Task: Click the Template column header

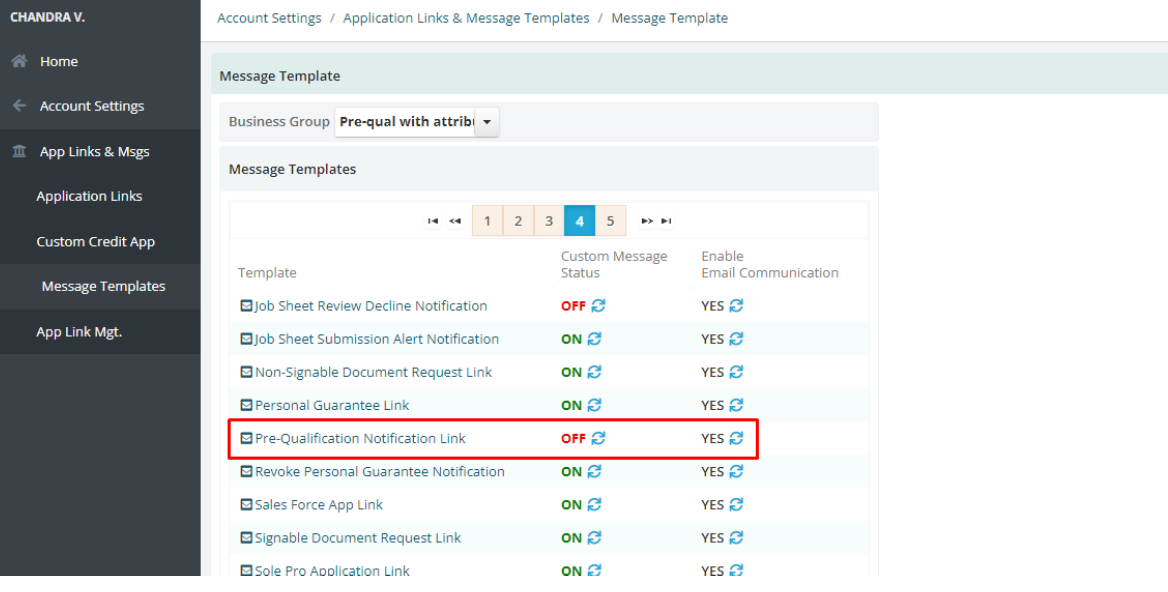Action: click(267, 273)
